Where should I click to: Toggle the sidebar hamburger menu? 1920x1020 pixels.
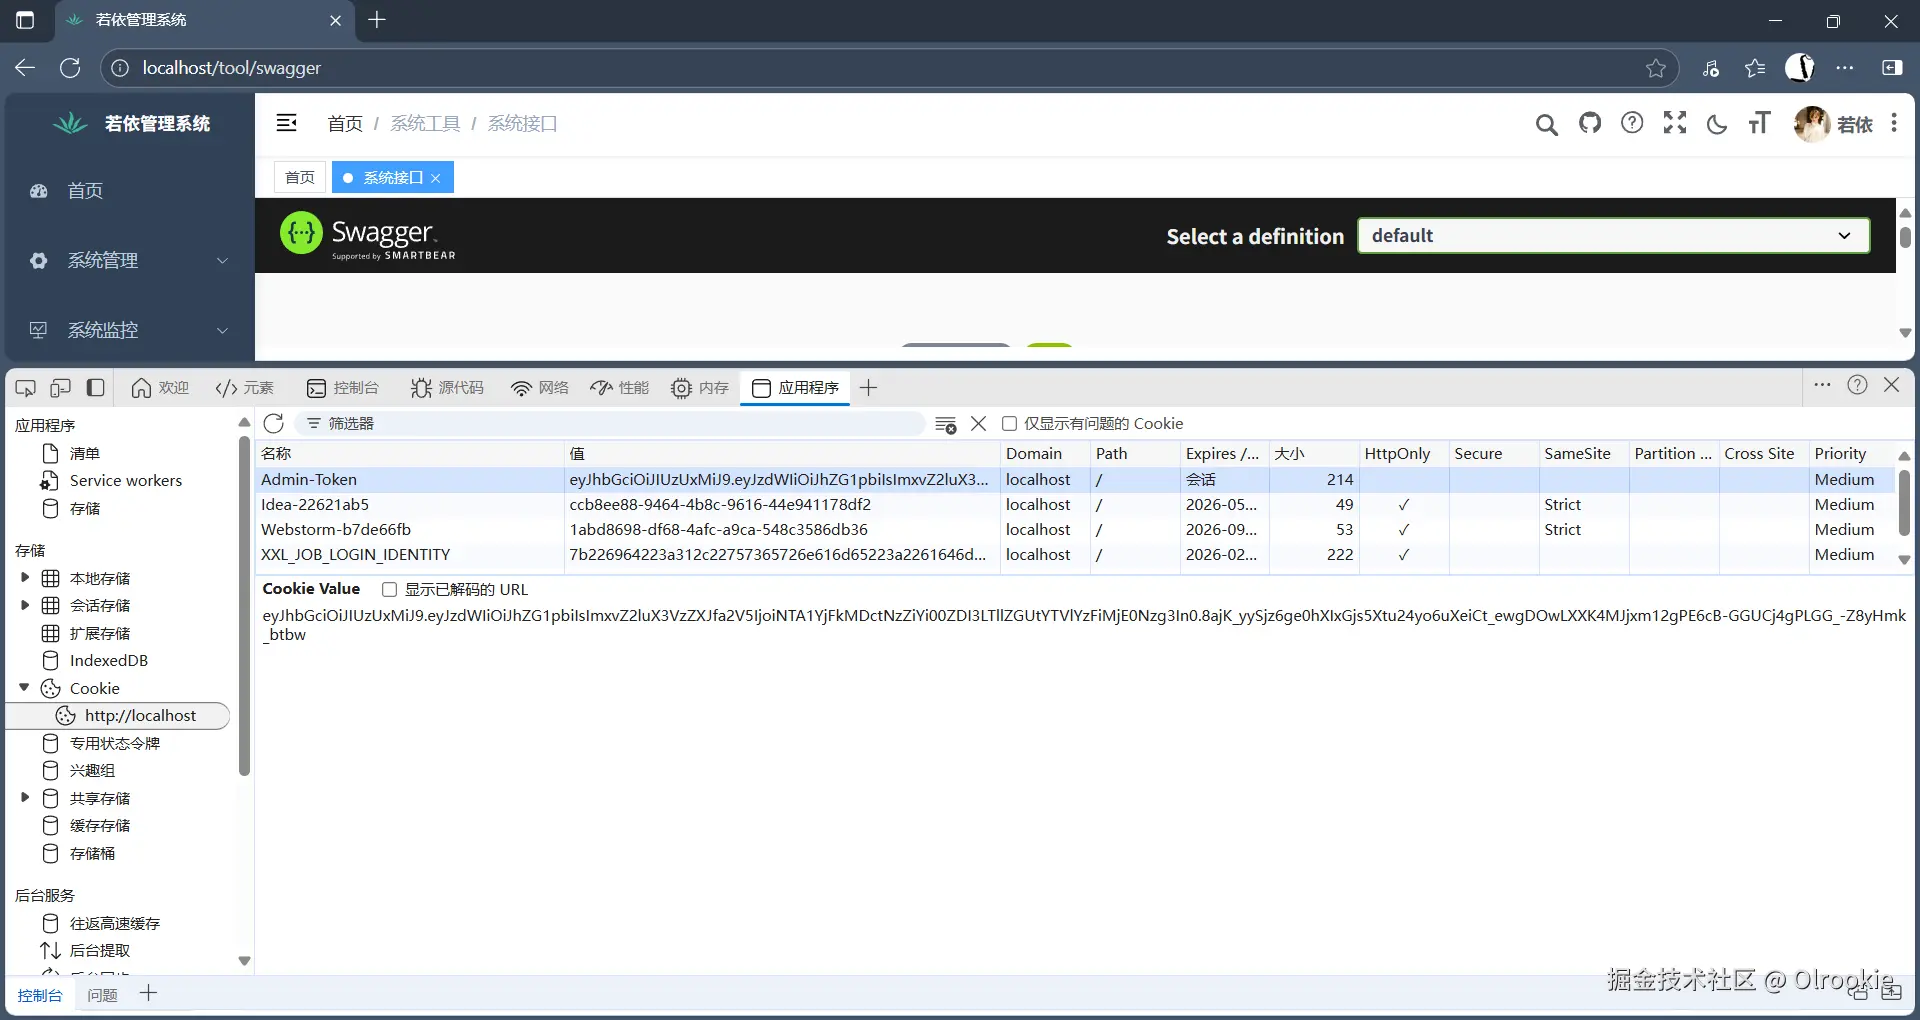tap(287, 123)
